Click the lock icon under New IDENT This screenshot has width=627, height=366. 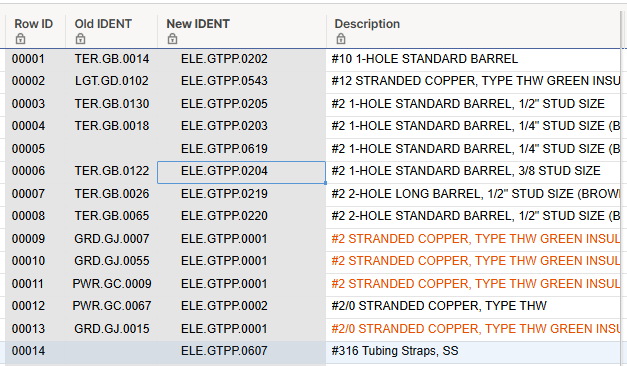pyautogui.click(x=172, y=39)
